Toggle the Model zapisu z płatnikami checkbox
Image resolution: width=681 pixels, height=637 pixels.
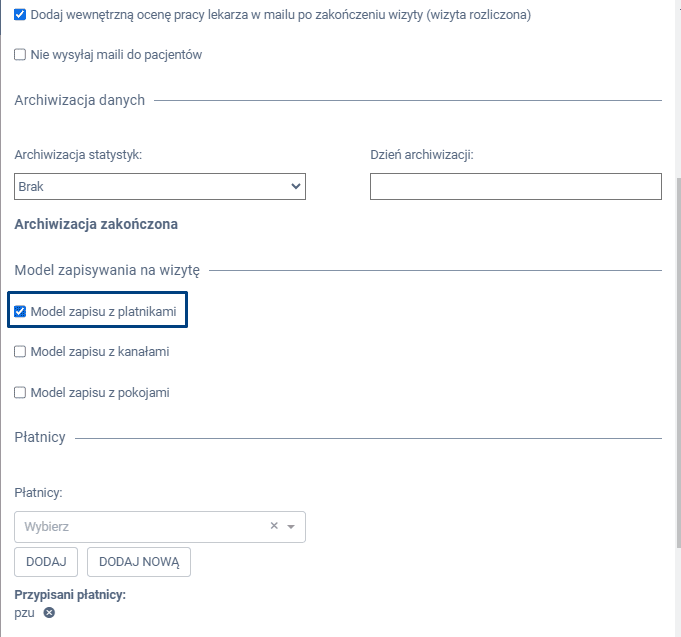click(20, 312)
